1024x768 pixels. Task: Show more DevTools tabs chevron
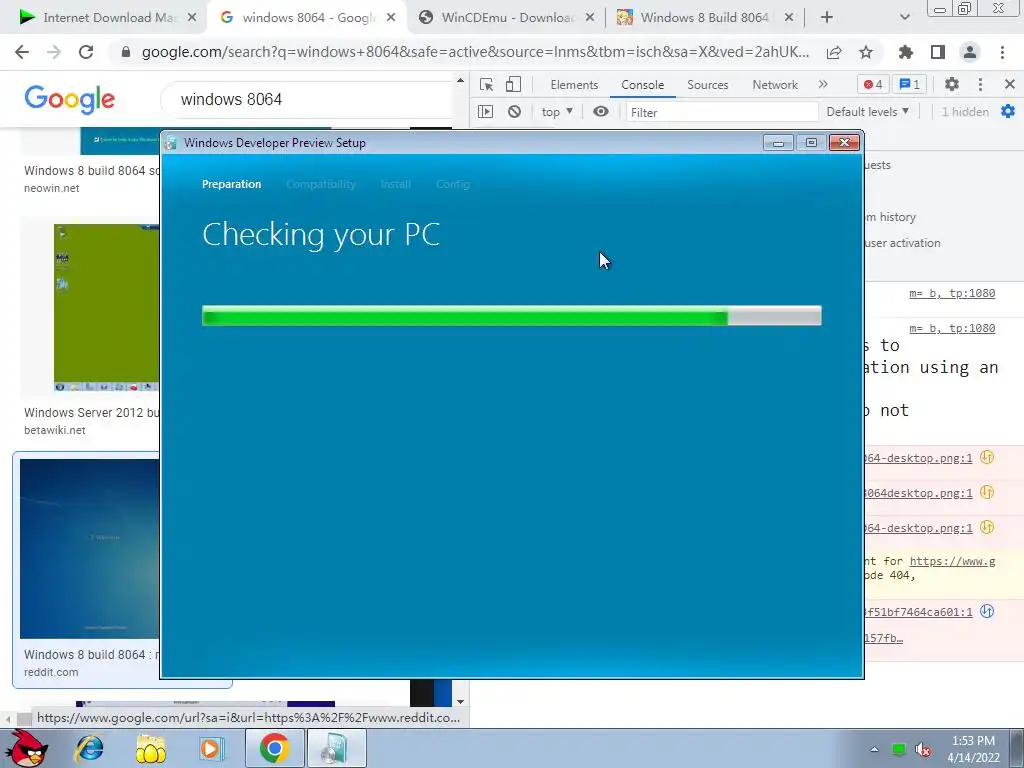(x=823, y=84)
